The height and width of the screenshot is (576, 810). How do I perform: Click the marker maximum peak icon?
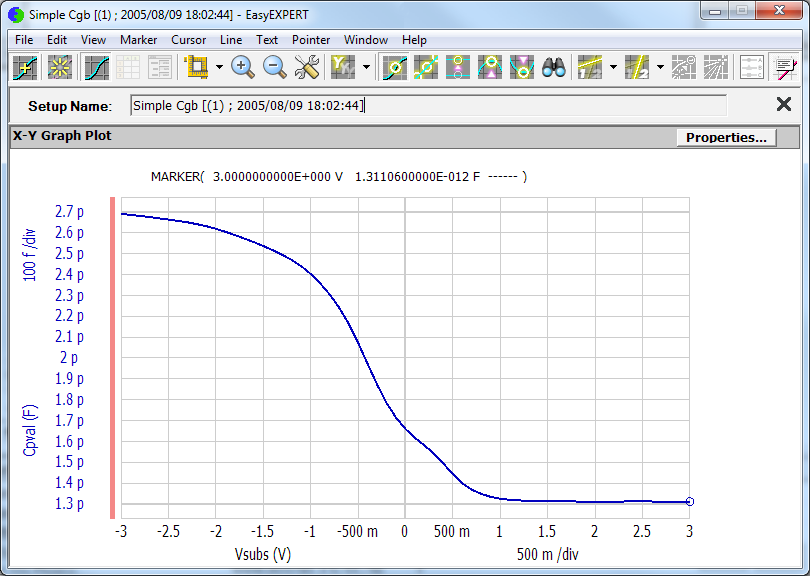pyautogui.click(x=490, y=68)
